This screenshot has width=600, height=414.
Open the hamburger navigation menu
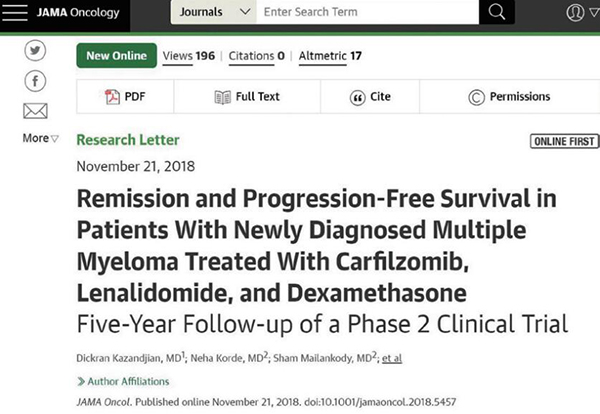click(x=15, y=12)
